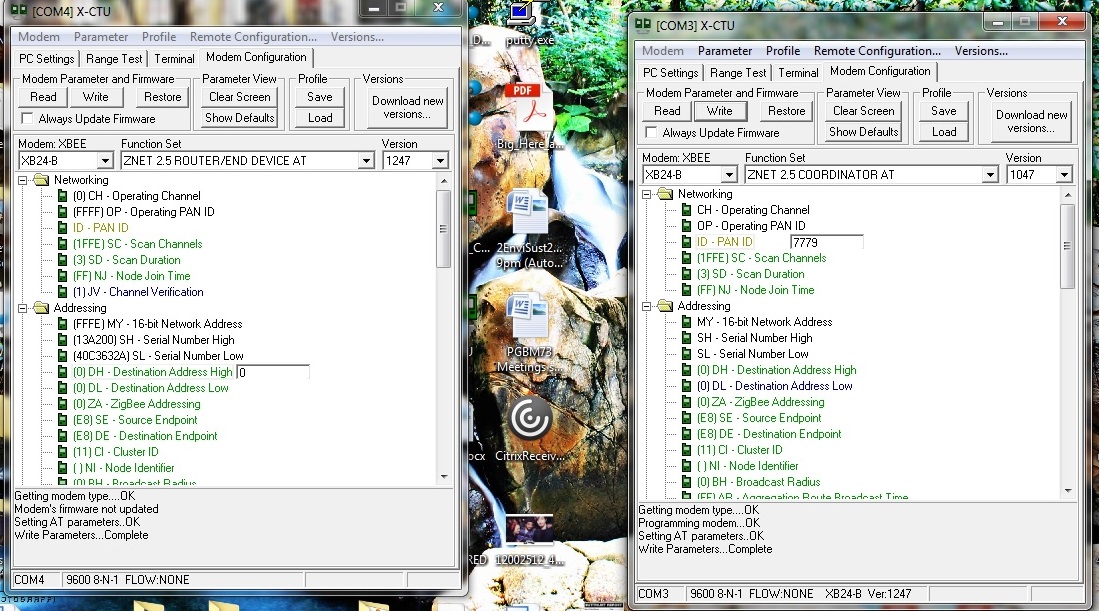
Task: Click the icon beside MY - 16-bit Network Address in COM3
Action: coord(687,322)
